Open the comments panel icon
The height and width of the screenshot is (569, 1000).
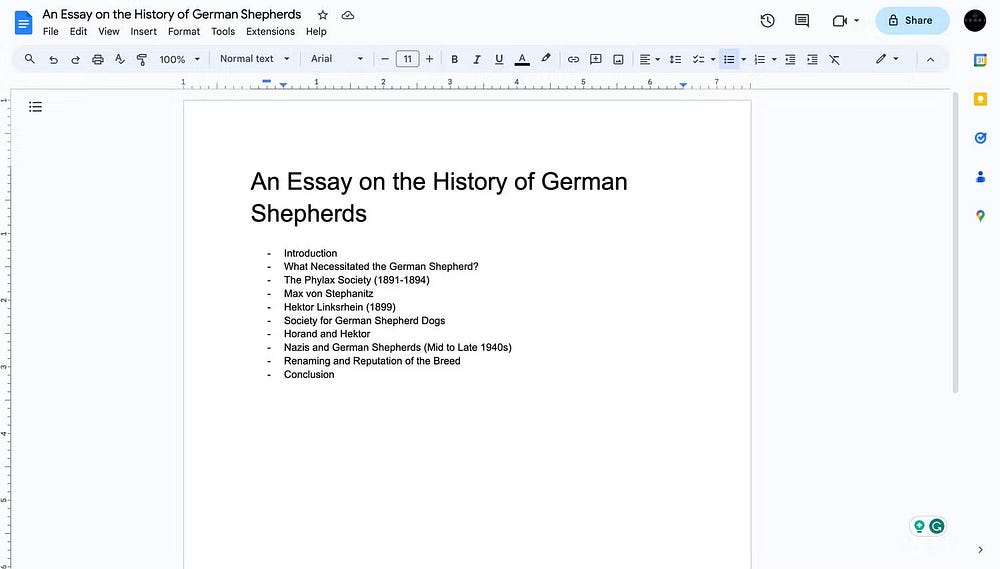(x=801, y=20)
